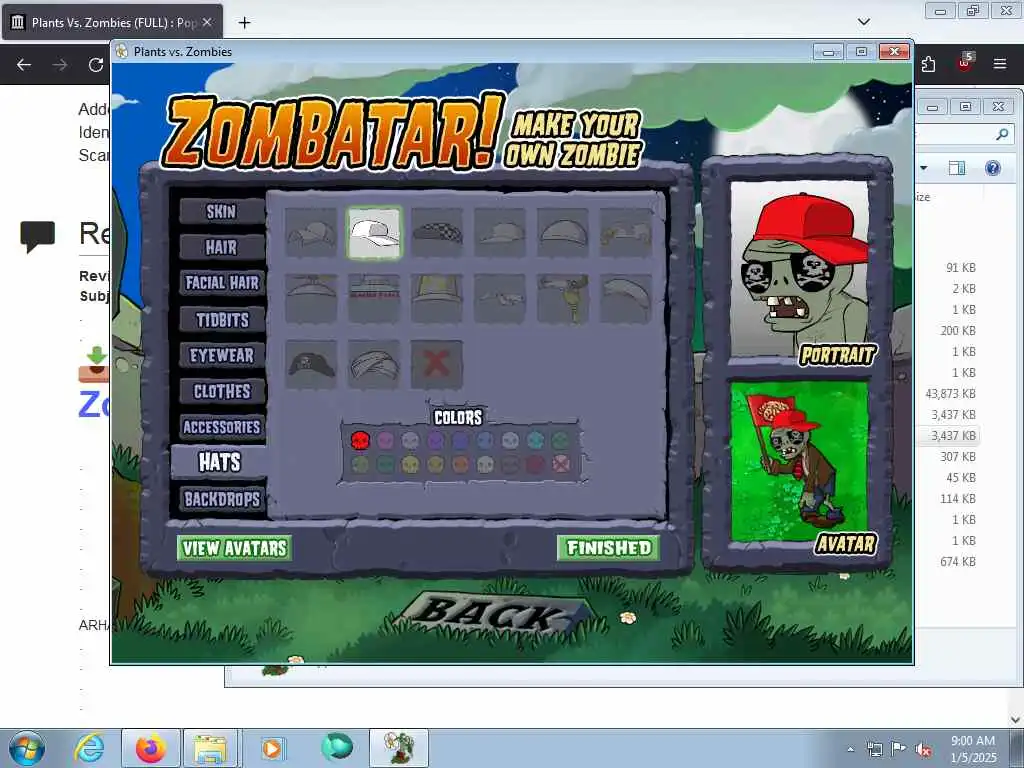The height and width of the screenshot is (768, 1024).
Task: Open the taskbar clock and date
Action: 973,749
